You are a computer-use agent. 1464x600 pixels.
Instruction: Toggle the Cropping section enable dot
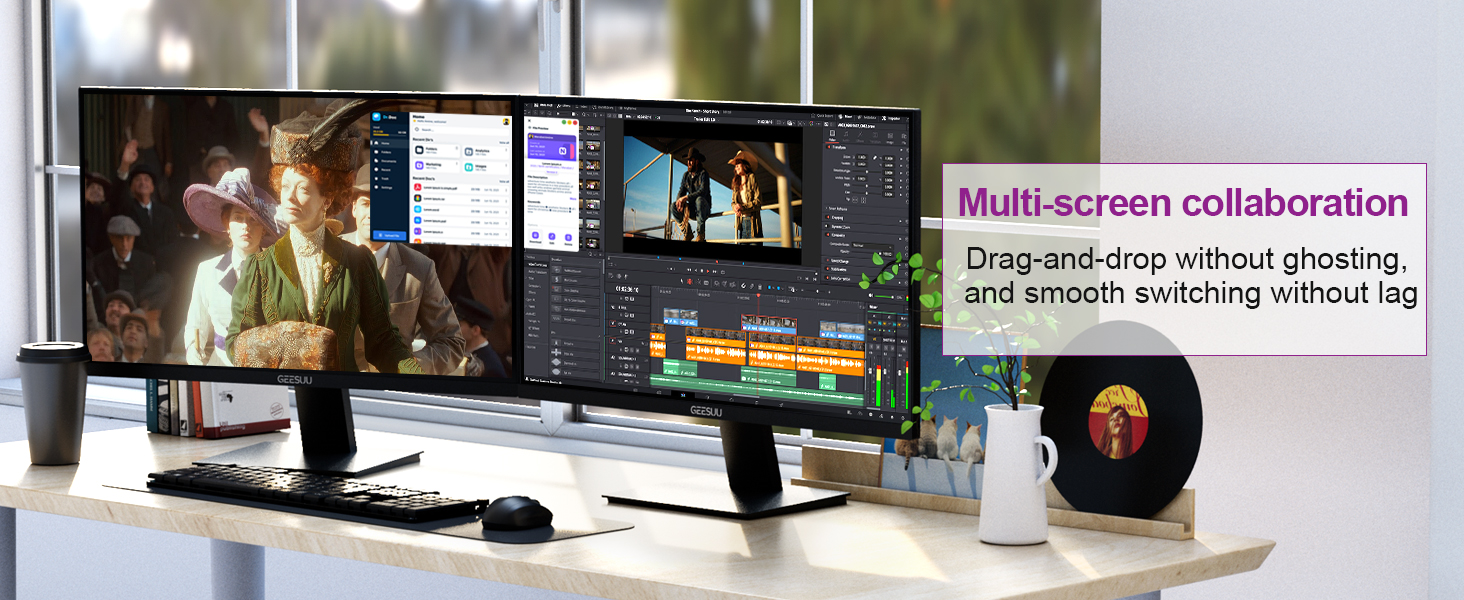point(828,216)
